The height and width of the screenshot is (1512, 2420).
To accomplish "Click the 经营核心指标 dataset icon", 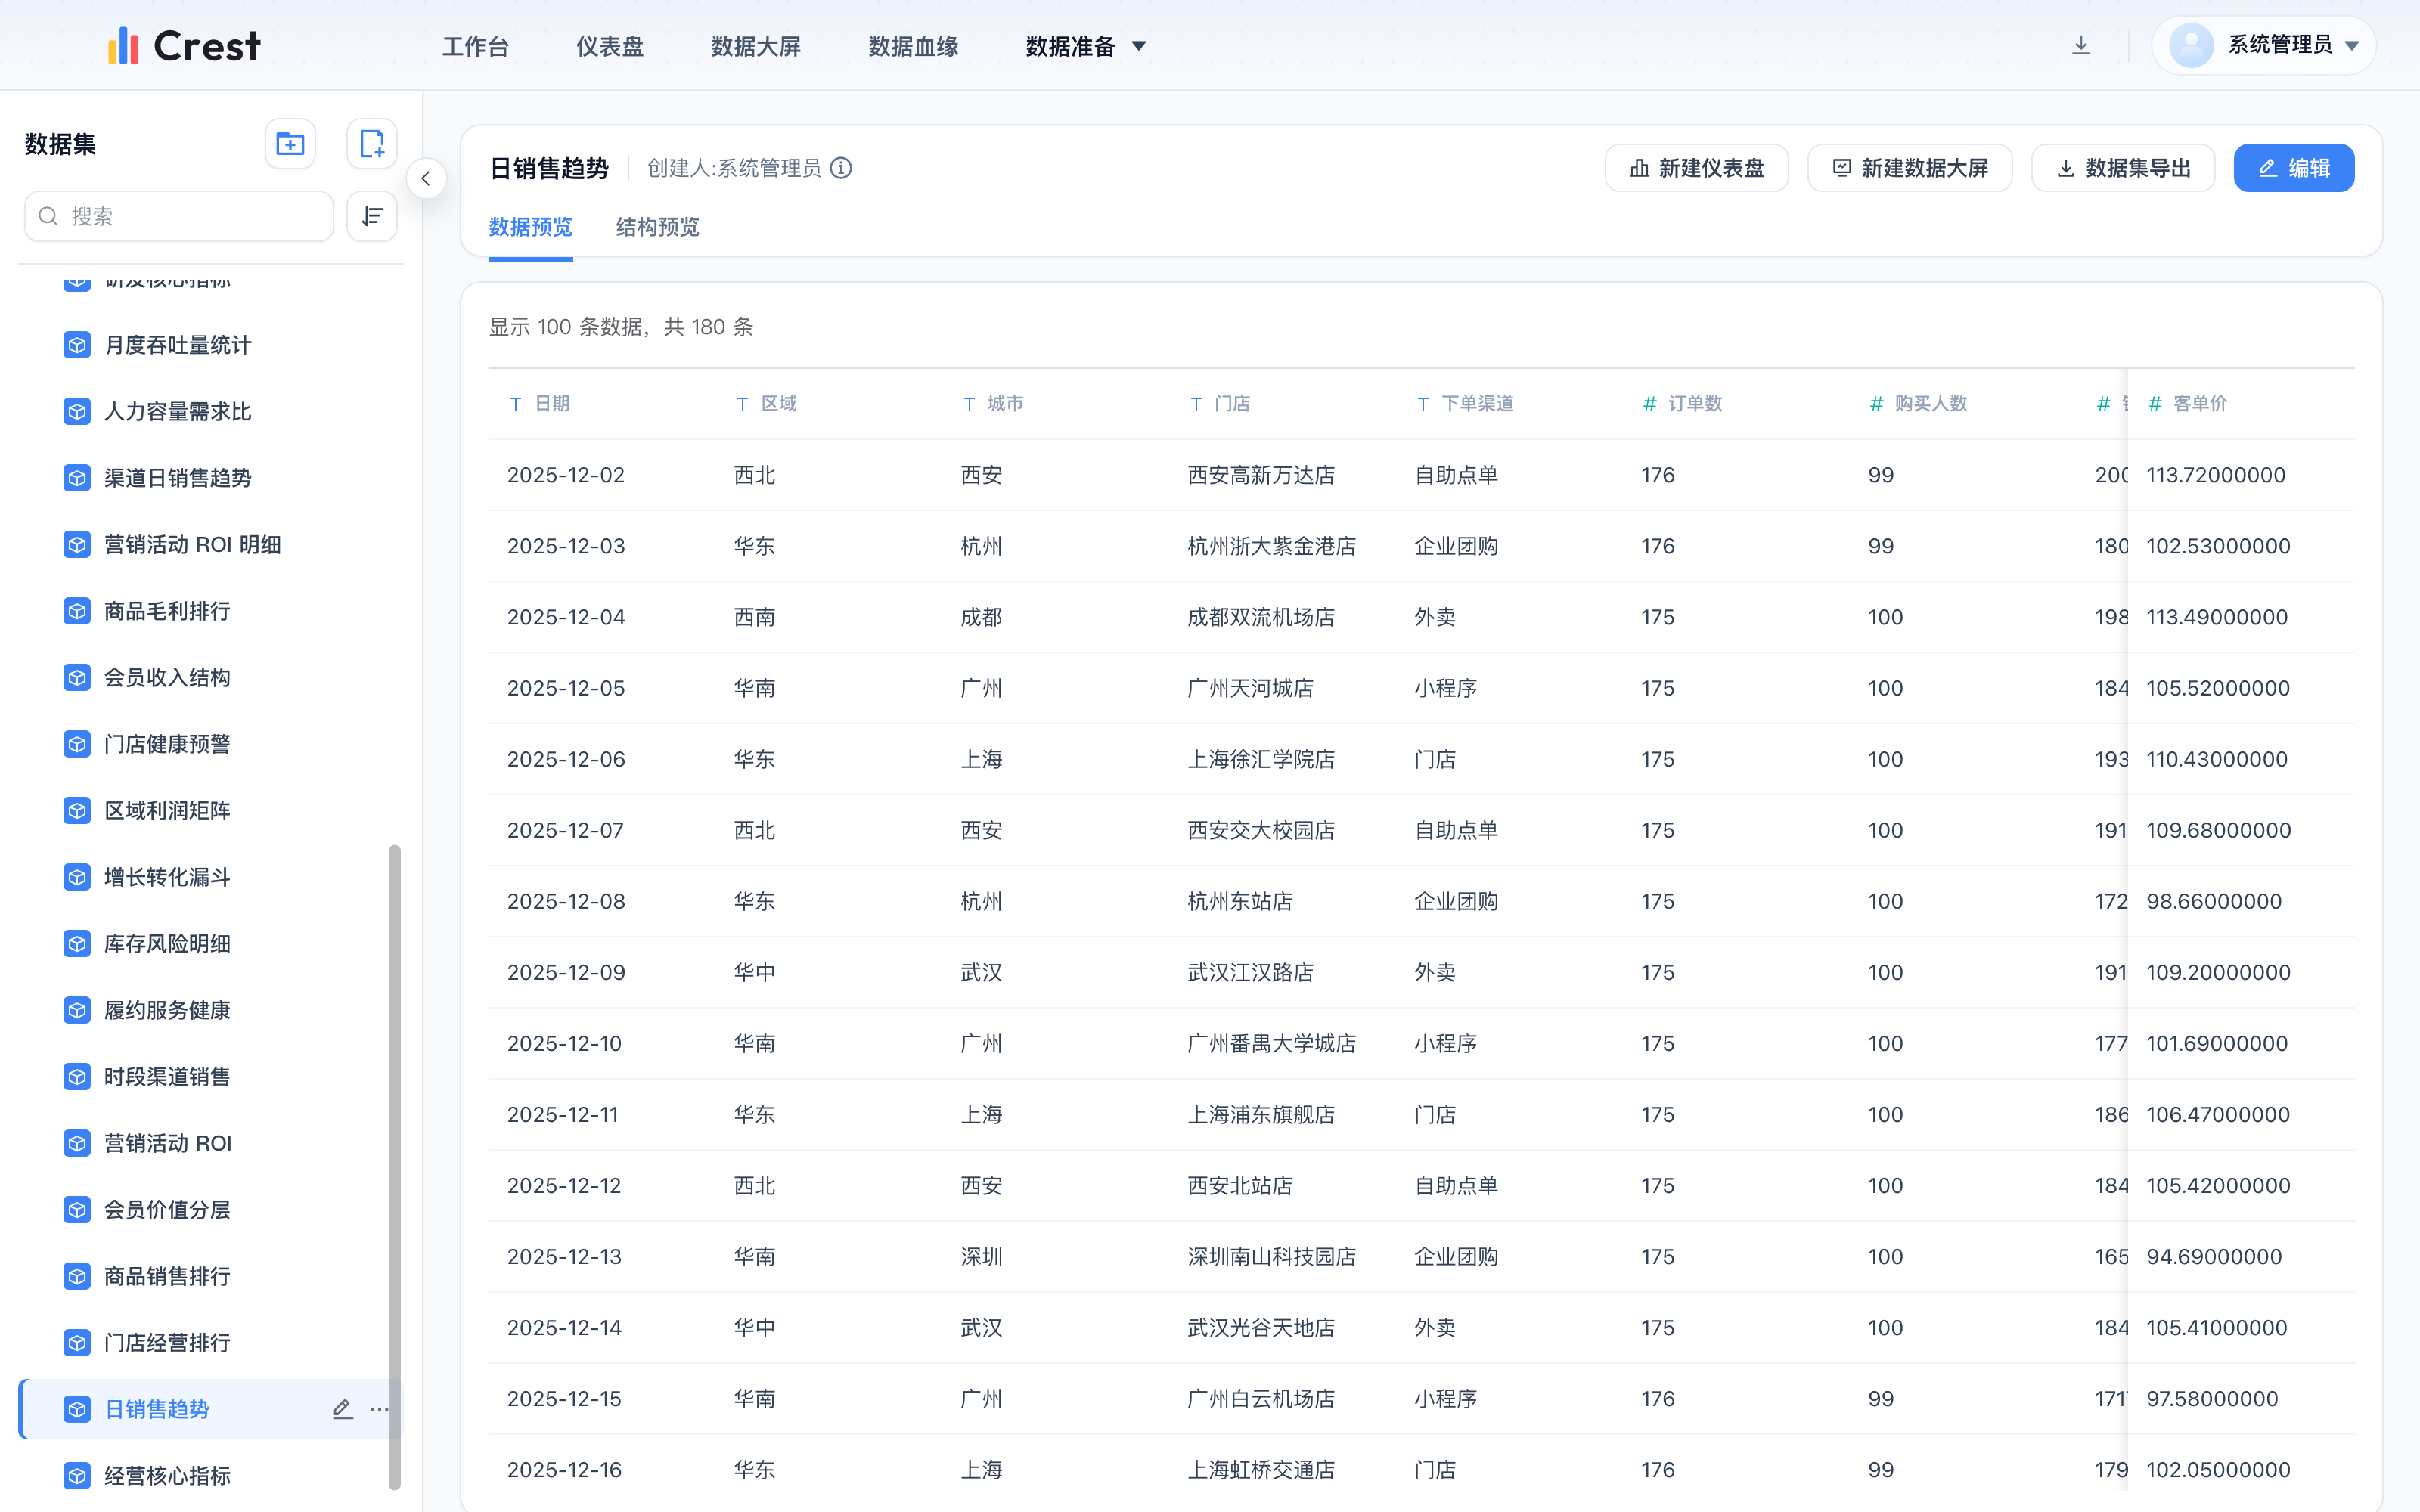I will [77, 1475].
